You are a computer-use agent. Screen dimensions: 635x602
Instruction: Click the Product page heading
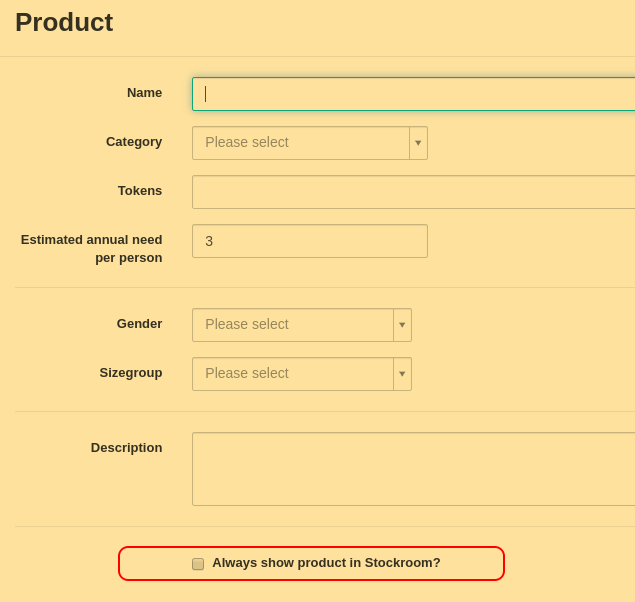[x=64, y=22]
